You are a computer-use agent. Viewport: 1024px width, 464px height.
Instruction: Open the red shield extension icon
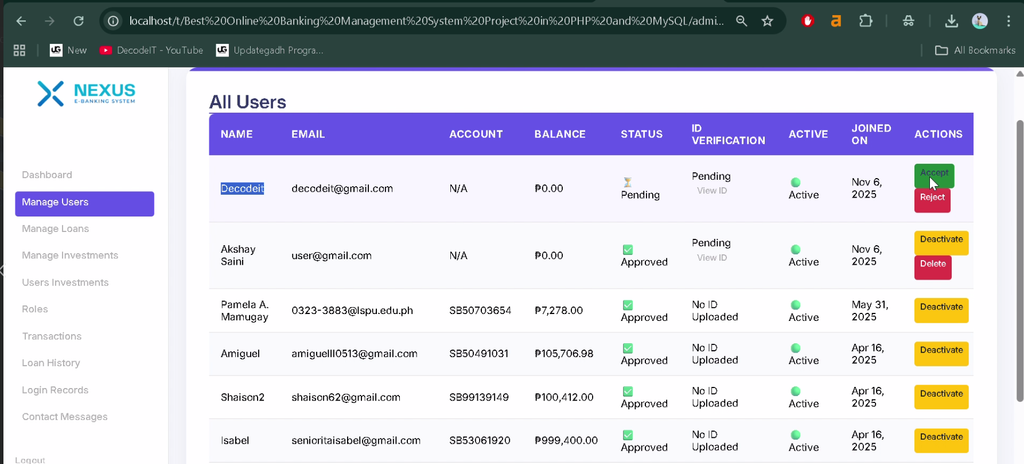(x=808, y=21)
